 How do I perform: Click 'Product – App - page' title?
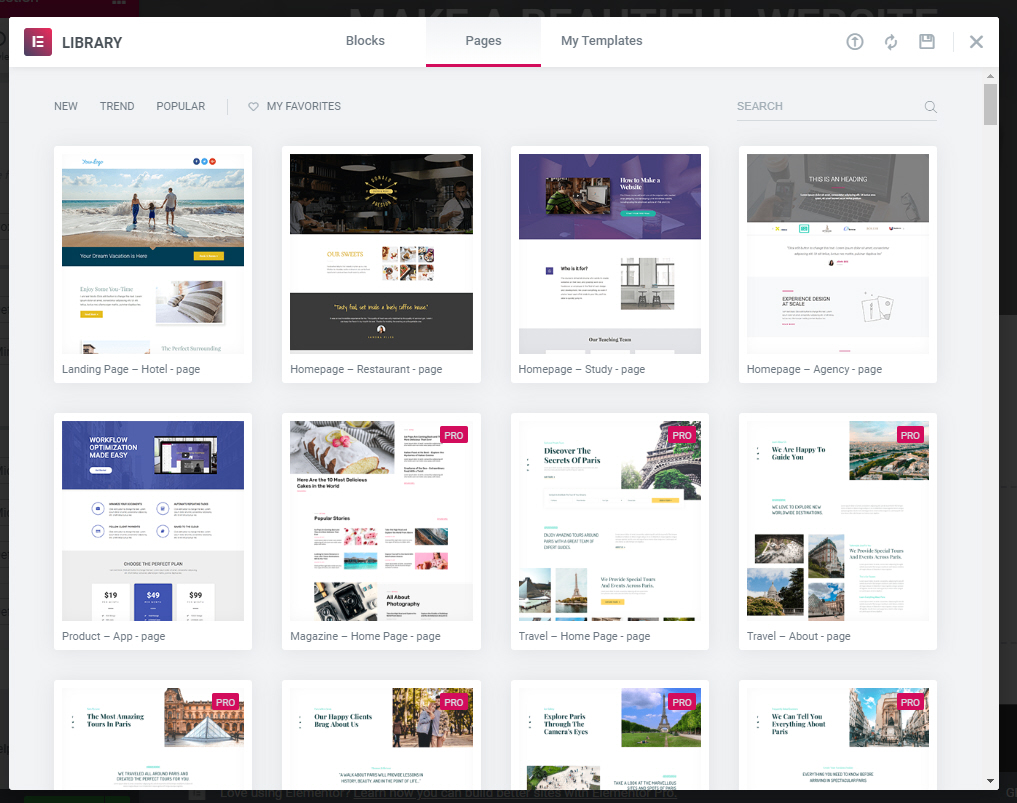114,636
